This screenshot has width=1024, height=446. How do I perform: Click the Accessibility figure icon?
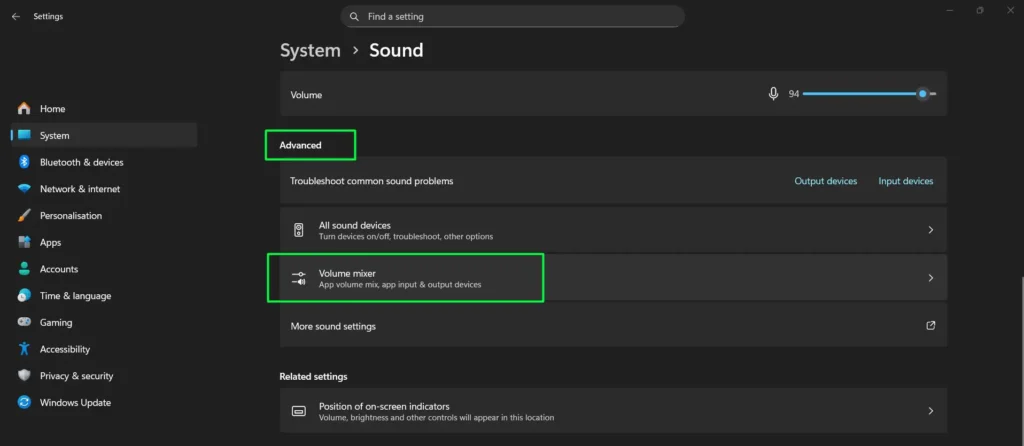[x=24, y=349]
